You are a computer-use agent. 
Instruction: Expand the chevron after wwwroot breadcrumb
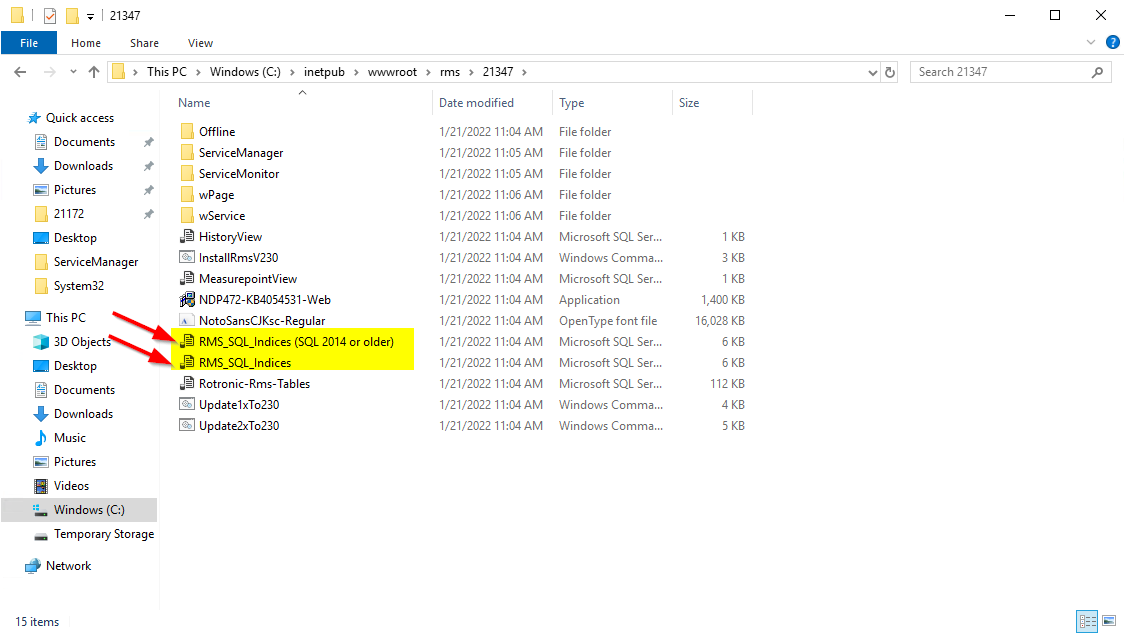pos(428,72)
